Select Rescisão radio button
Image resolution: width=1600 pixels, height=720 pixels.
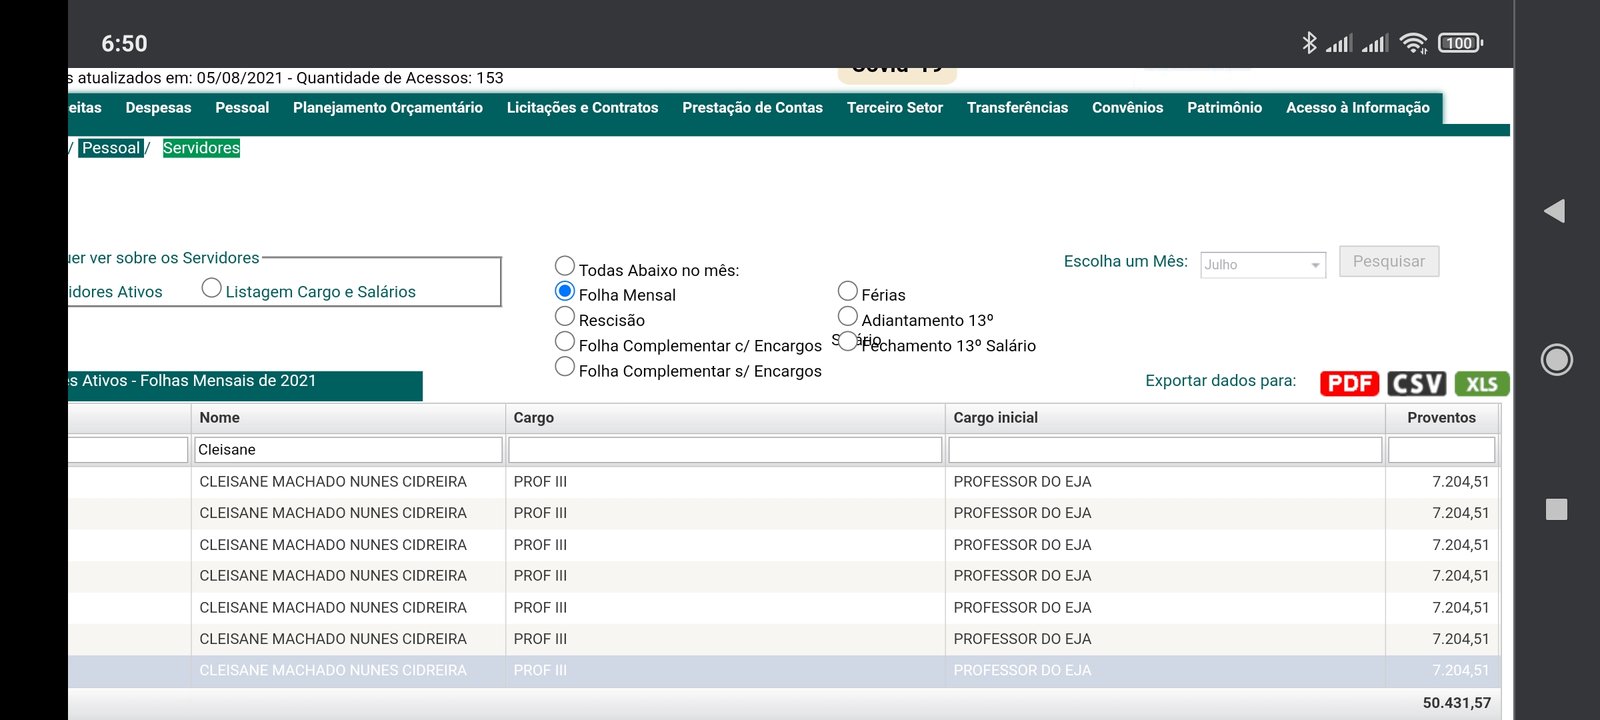pyautogui.click(x=565, y=317)
